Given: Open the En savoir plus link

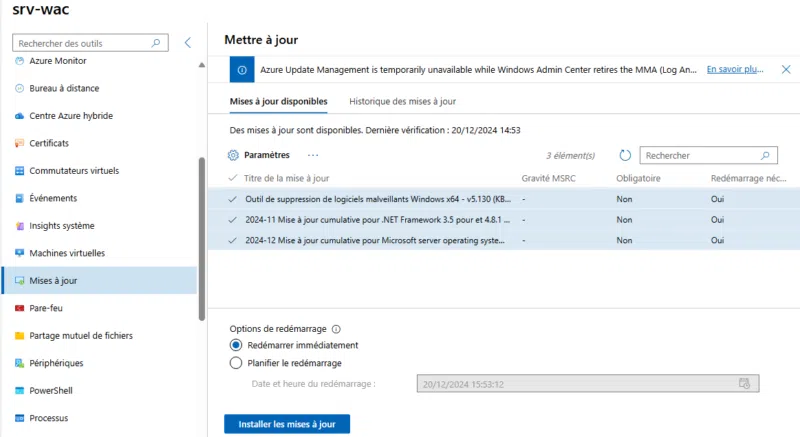Looking at the screenshot, I should [x=735, y=69].
